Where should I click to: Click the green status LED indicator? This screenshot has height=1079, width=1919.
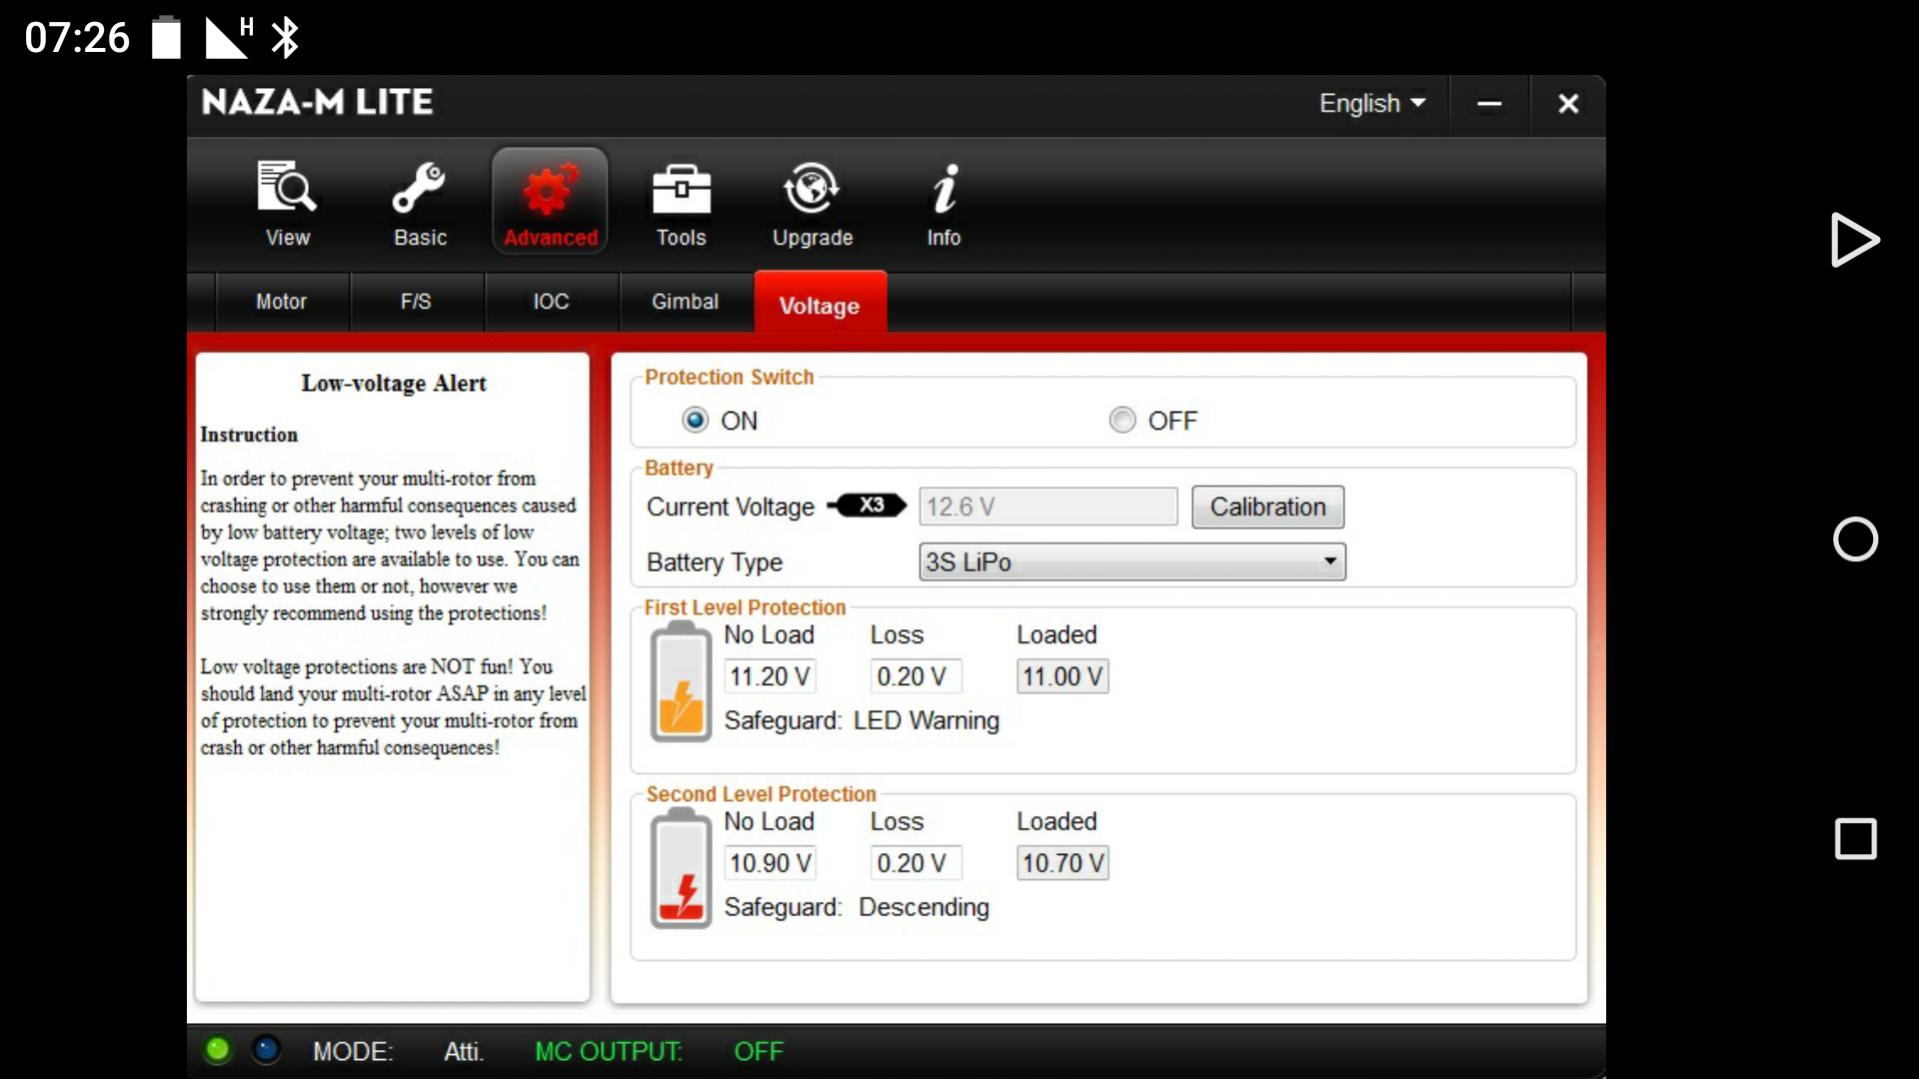pos(217,1050)
